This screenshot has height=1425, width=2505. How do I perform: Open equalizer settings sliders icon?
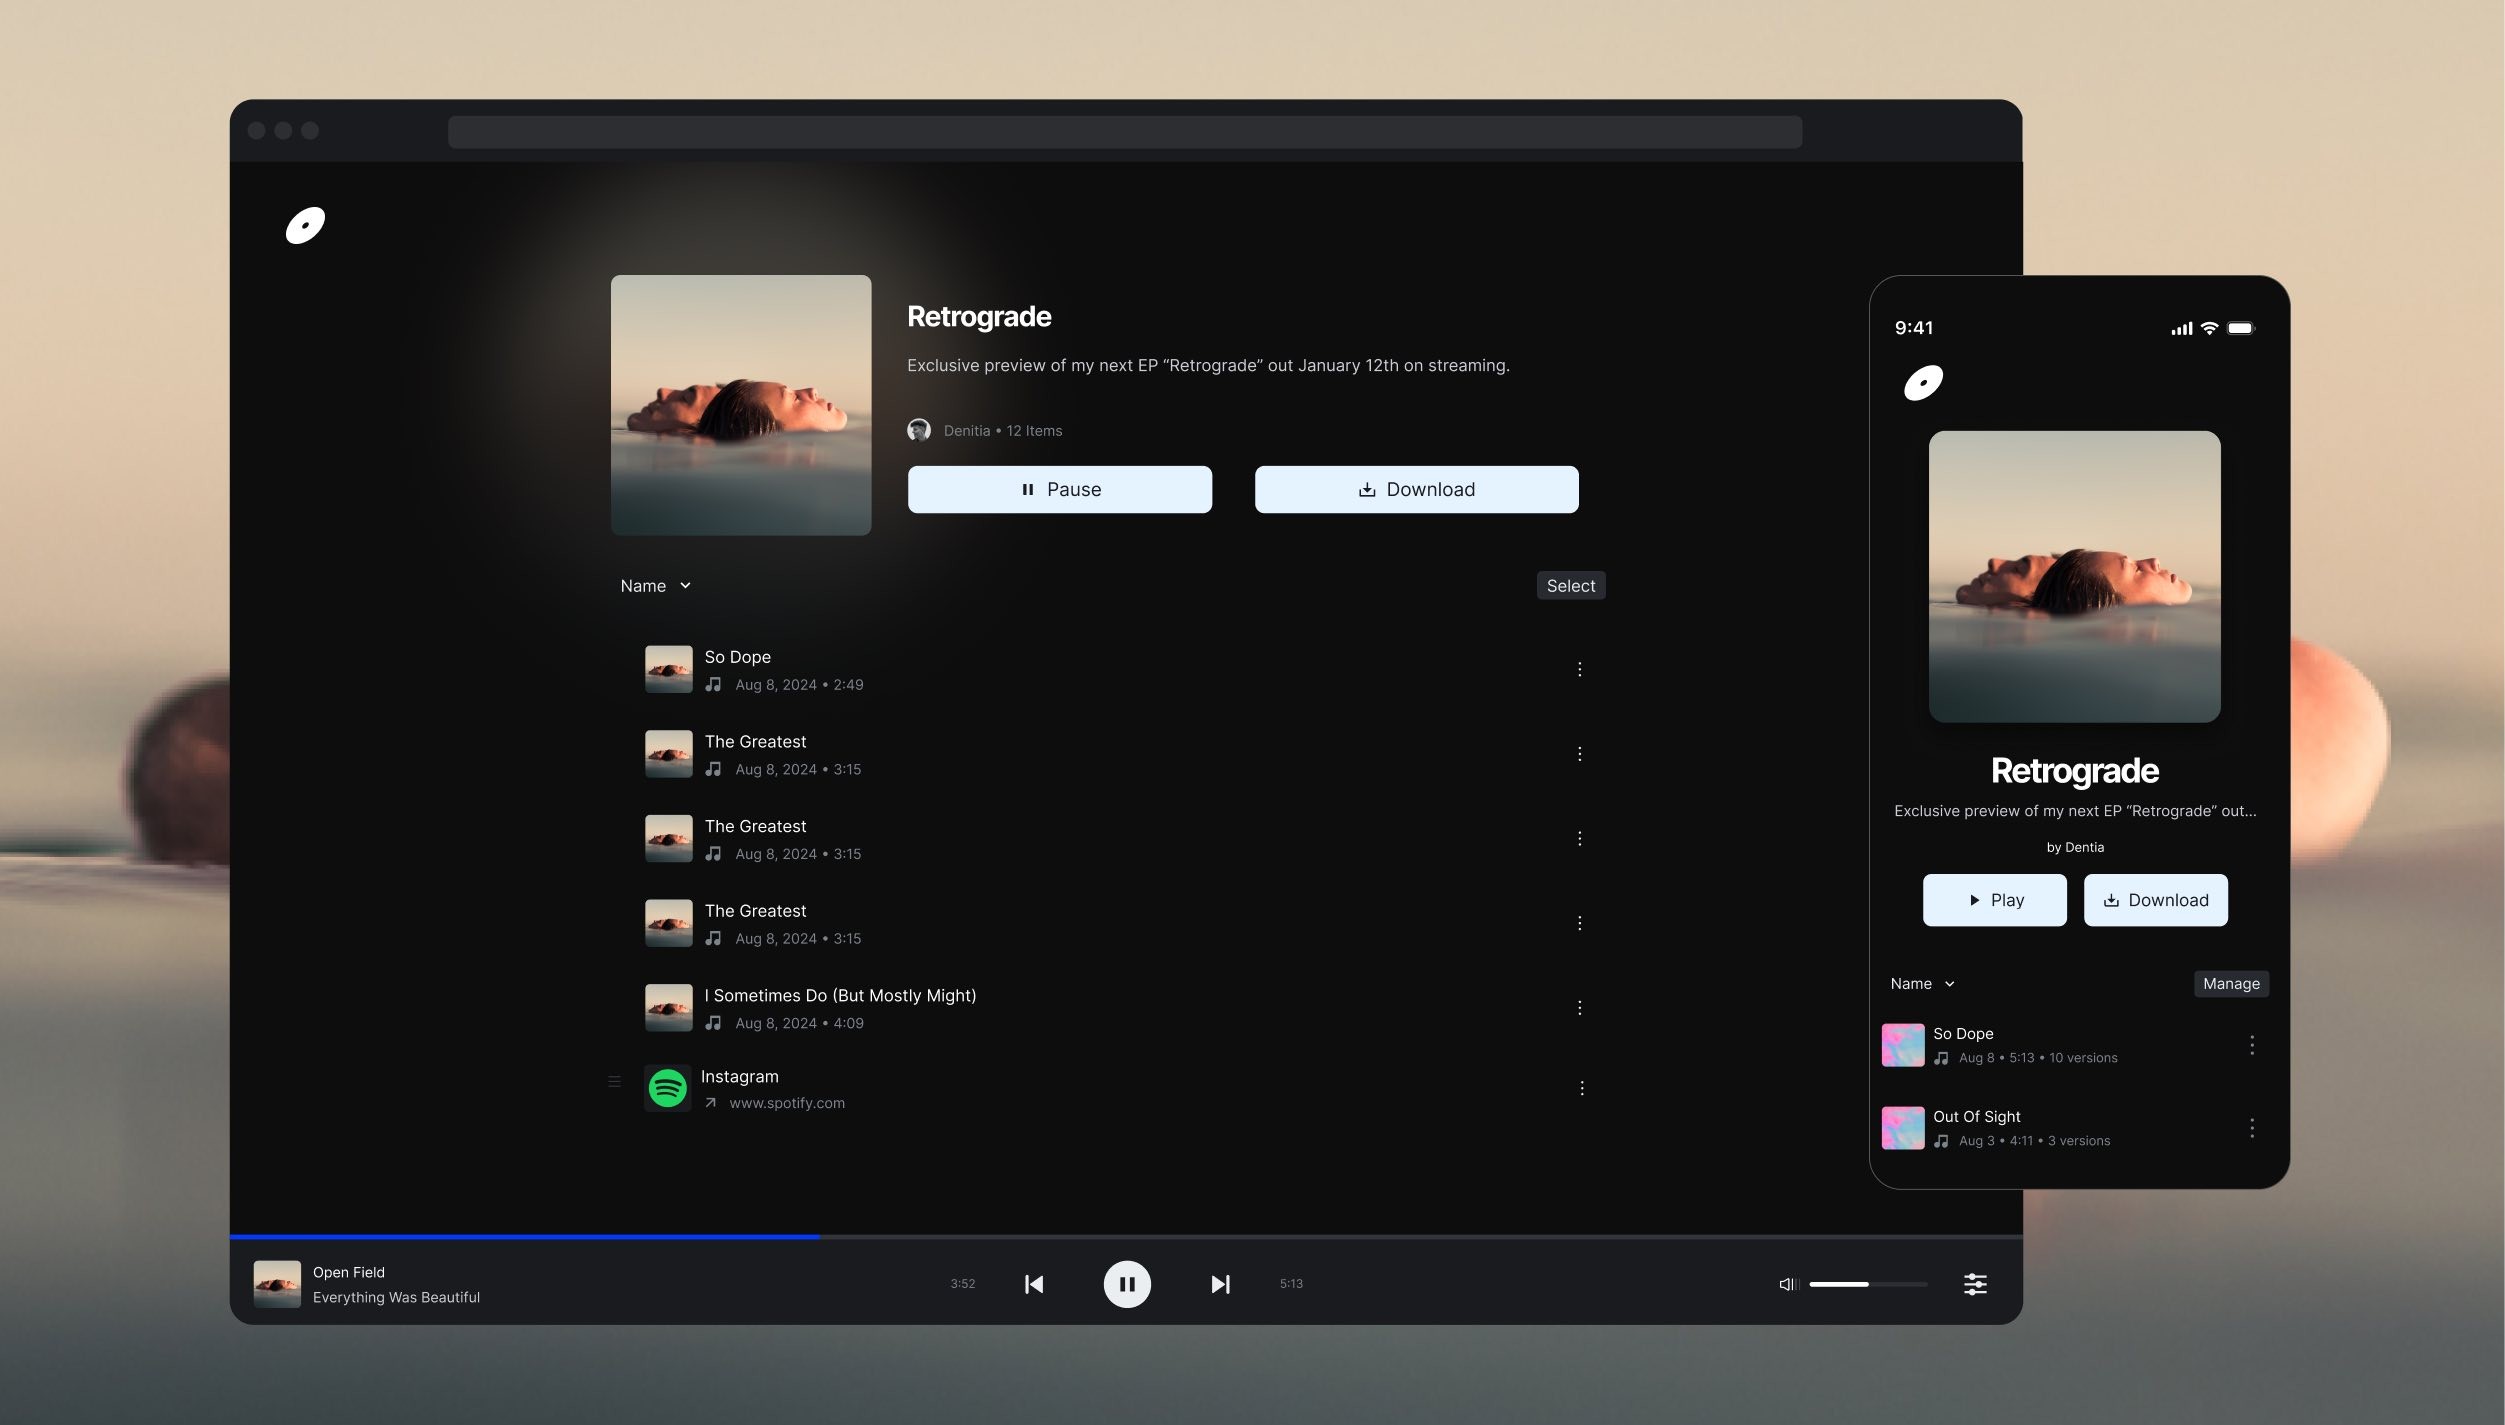[x=1975, y=1284]
